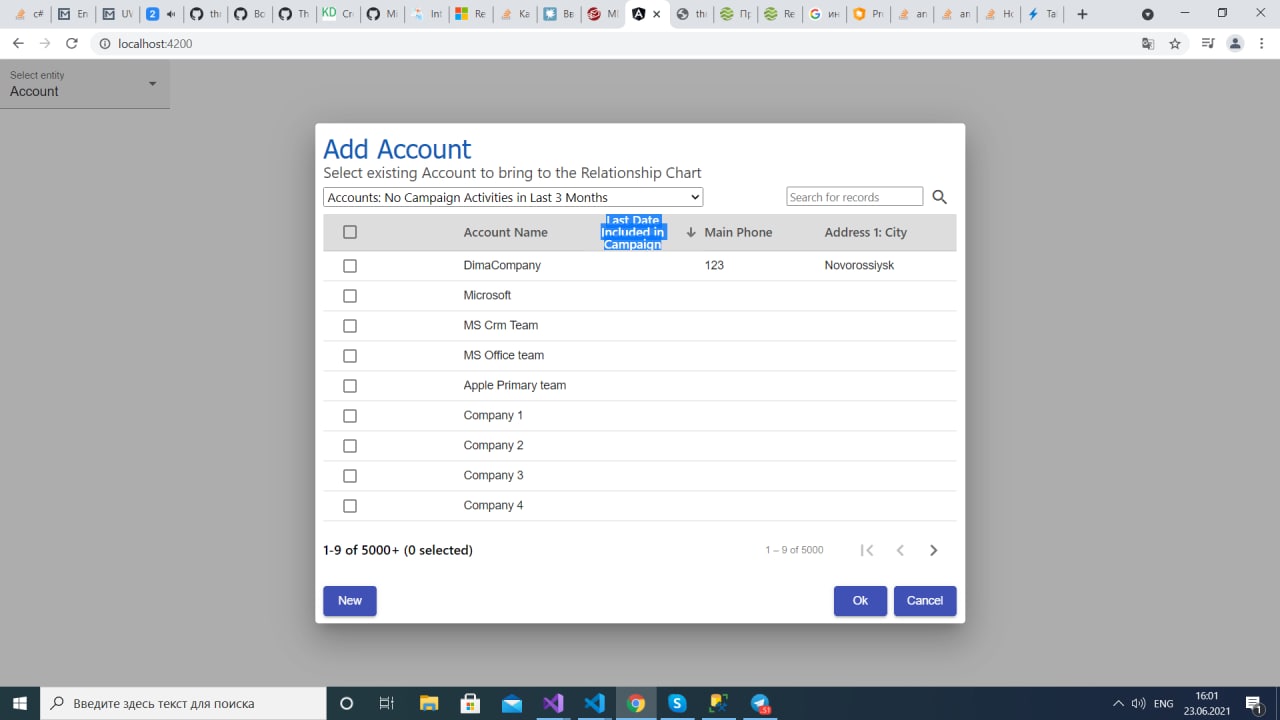This screenshot has height=720, width=1280.
Task: Switch to the Google browser tab
Action: coord(824,14)
